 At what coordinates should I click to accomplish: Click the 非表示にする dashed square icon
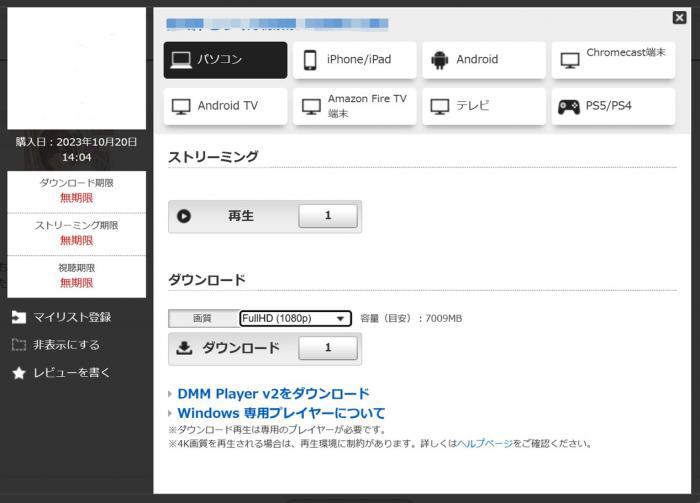[x=19, y=345]
